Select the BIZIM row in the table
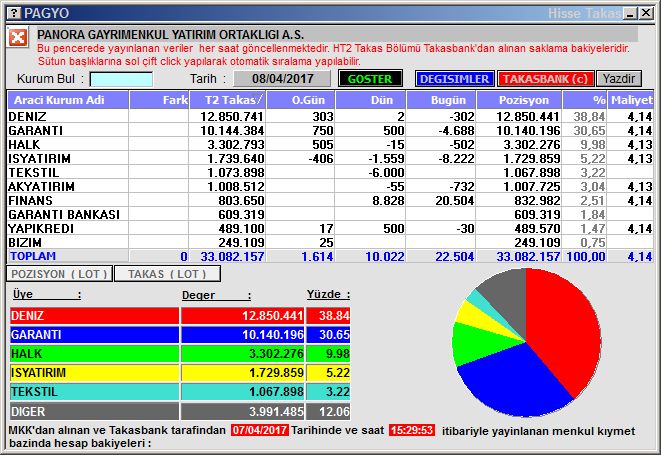This screenshot has height=455, width=661. tap(330, 242)
